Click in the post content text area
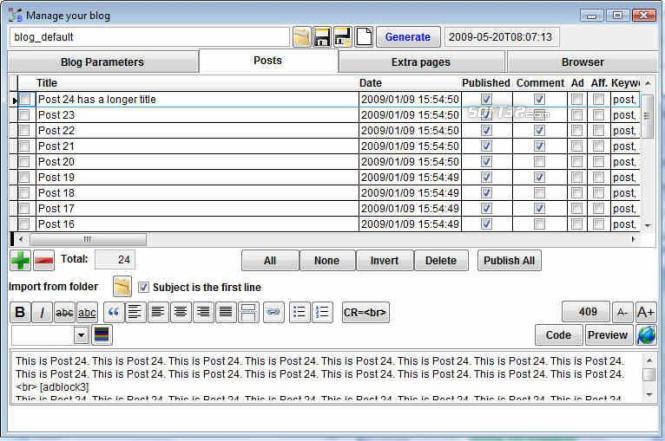Screen dimensions: 665x441 click(x=325, y=377)
